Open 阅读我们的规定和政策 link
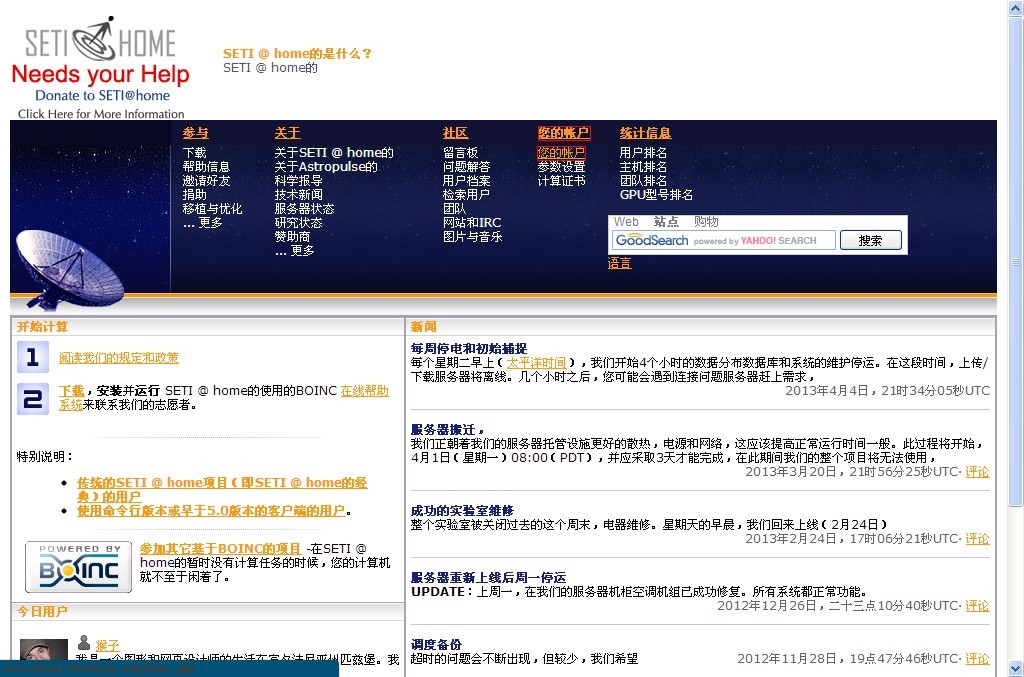 click(x=119, y=358)
